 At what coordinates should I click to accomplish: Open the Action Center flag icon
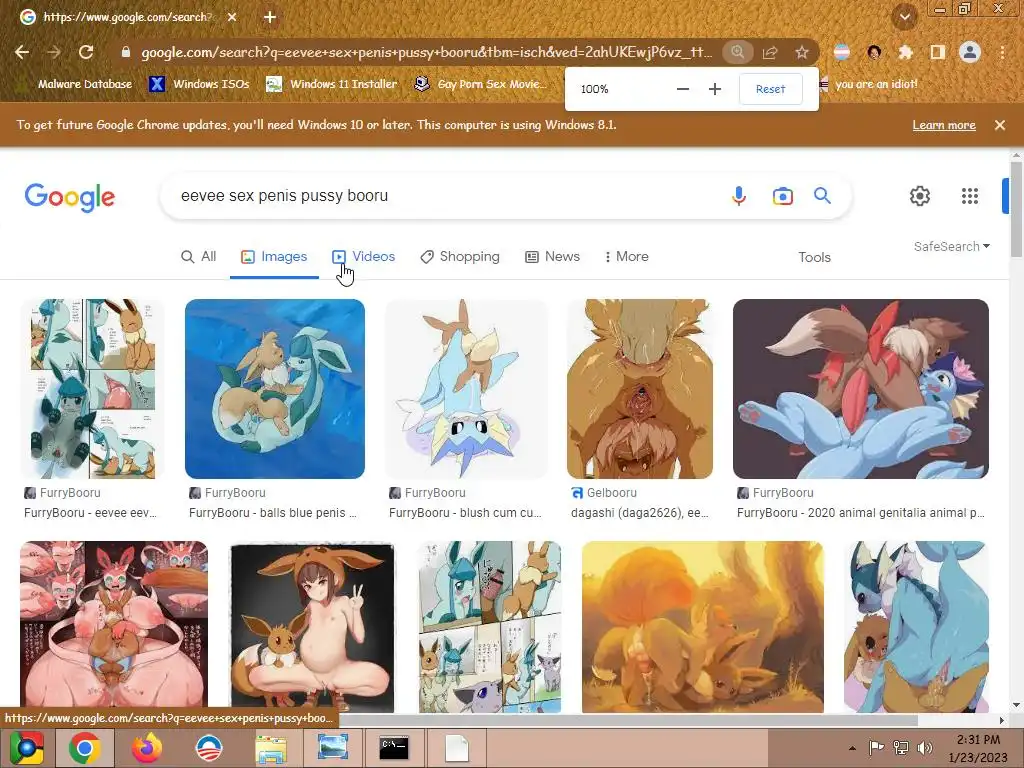point(876,748)
